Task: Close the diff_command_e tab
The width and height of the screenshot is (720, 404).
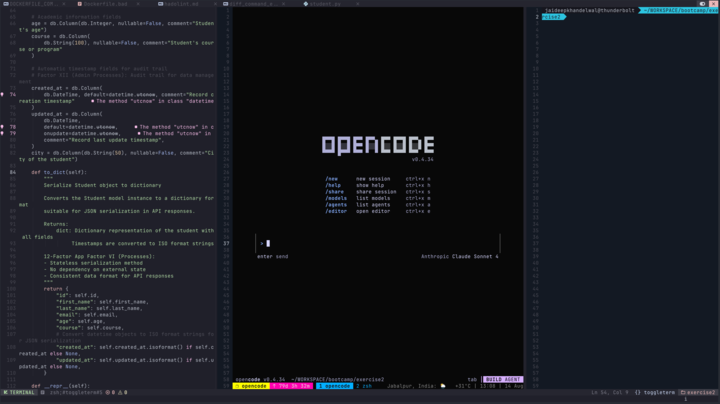Action: [x=283, y=4]
